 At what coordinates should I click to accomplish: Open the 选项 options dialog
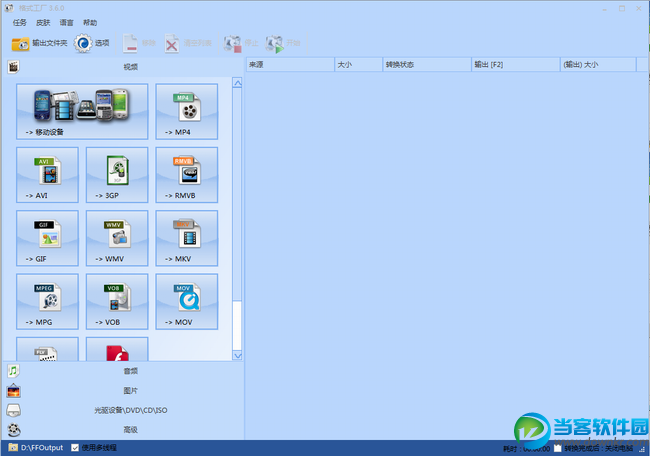coord(92,43)
